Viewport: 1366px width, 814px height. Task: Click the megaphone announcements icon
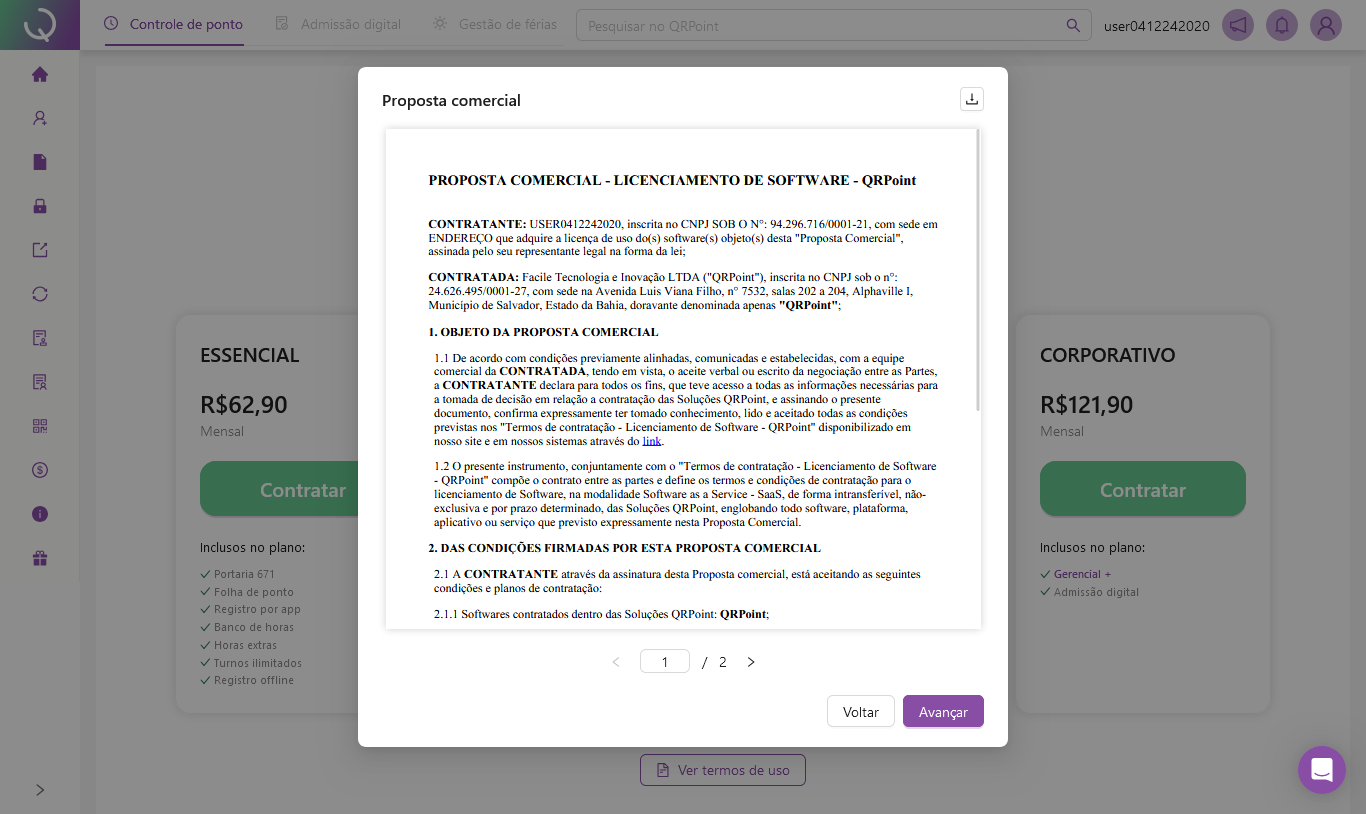coord(1238,25)
